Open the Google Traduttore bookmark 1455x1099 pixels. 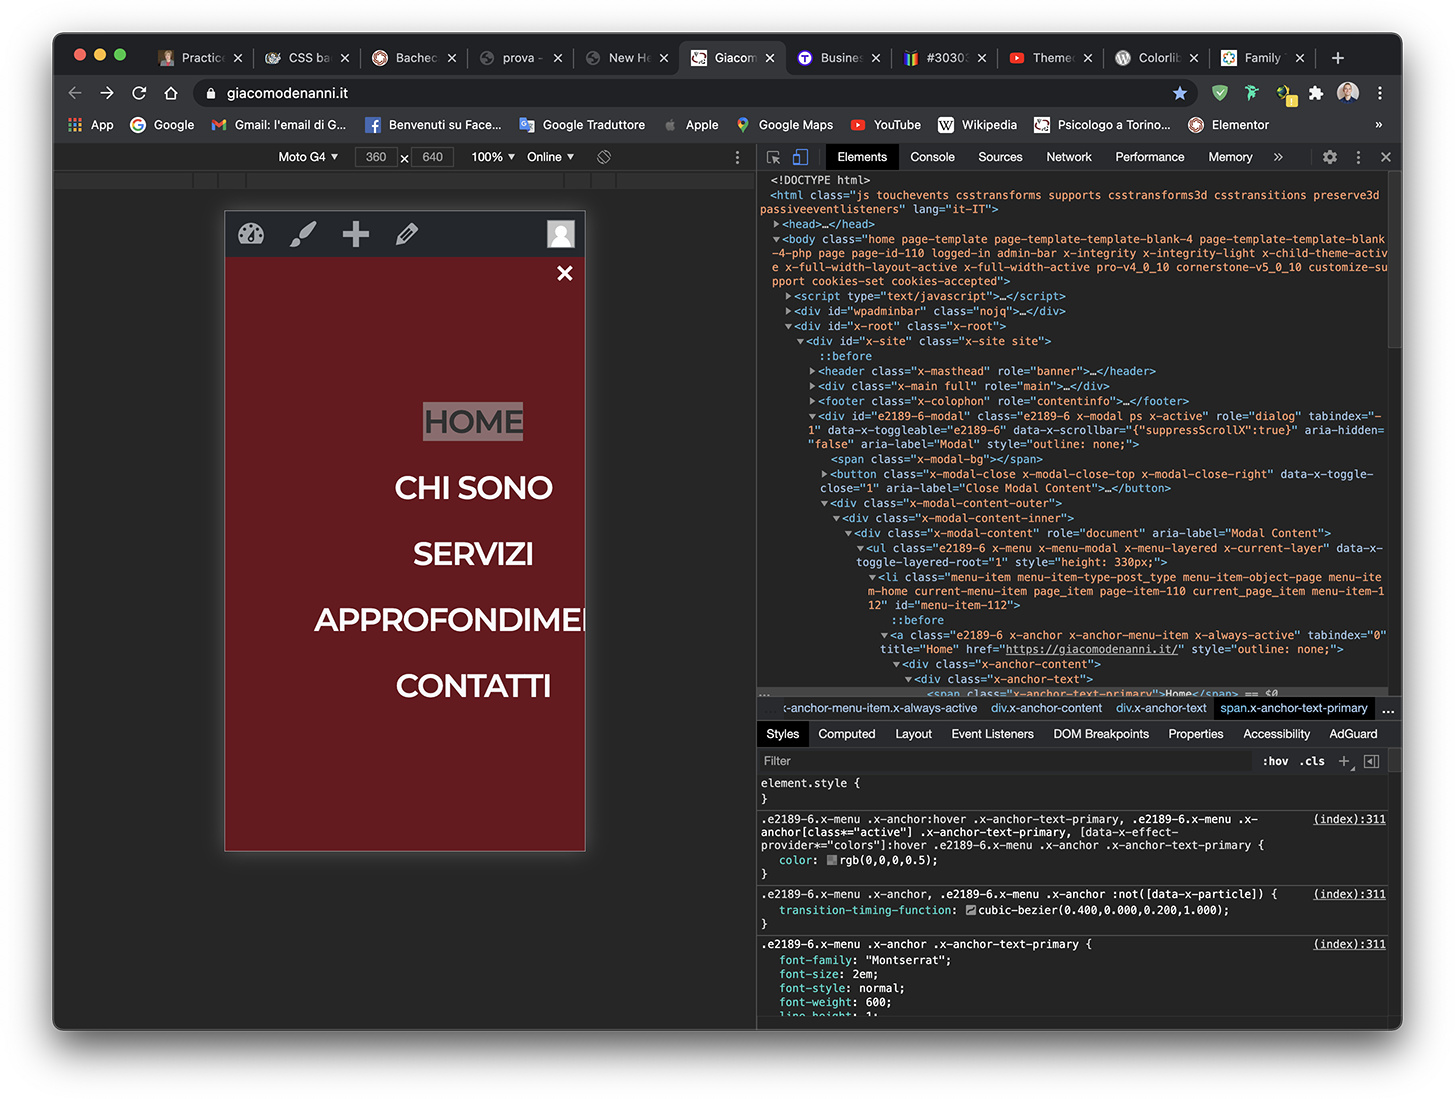click(582, 125)
